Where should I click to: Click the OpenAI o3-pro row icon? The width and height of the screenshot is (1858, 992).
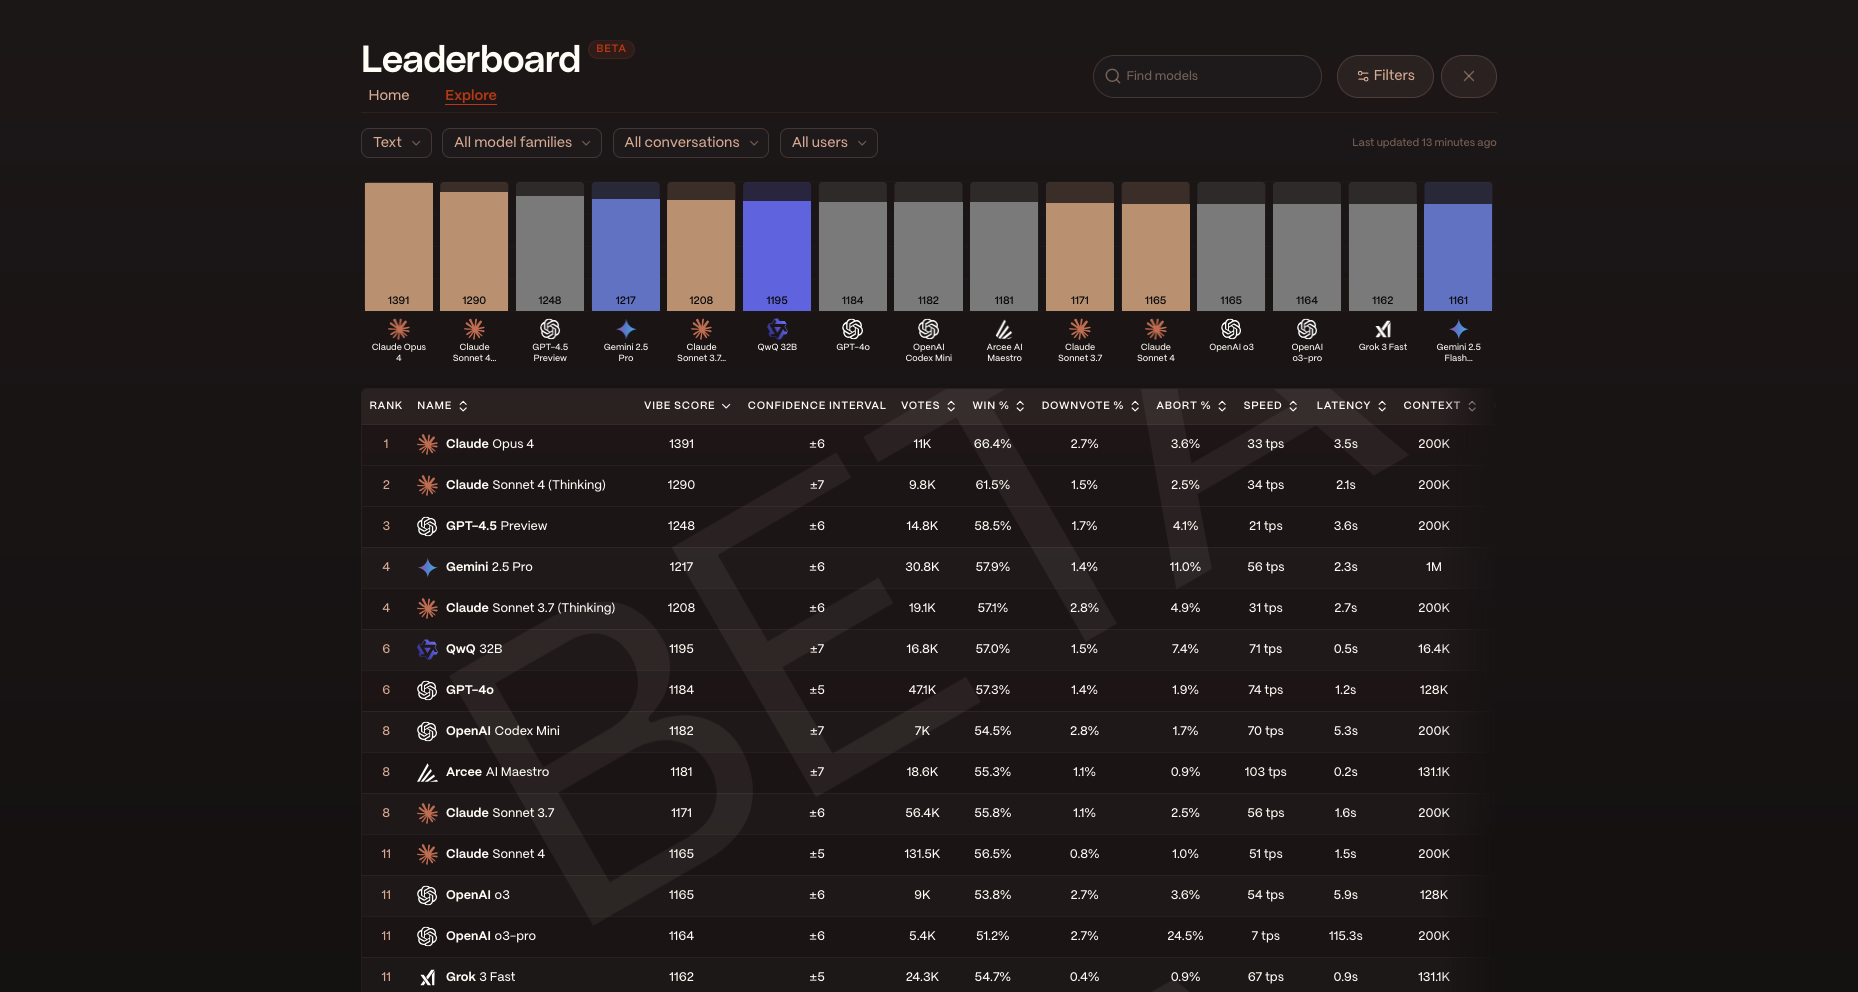[427, 936]
